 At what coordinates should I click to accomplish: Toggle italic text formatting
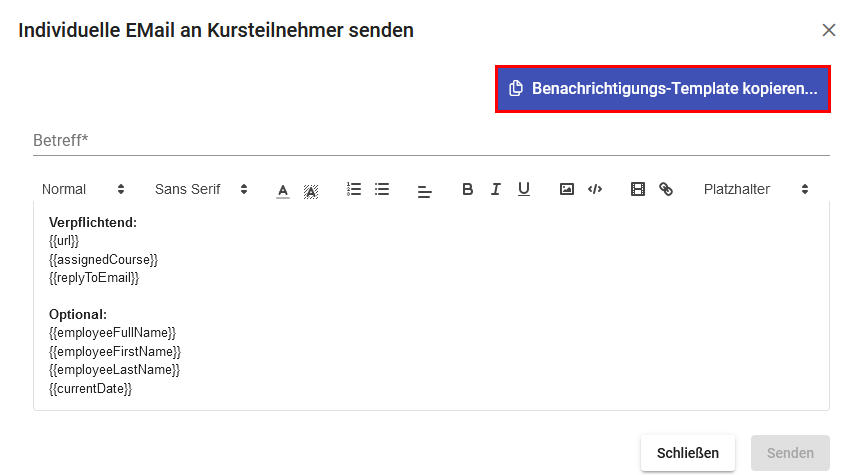[495, 189]
